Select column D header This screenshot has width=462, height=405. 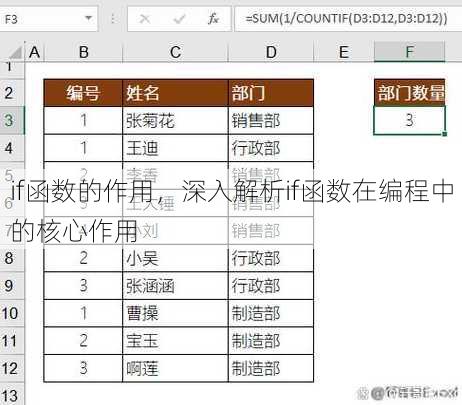[271, 52]
